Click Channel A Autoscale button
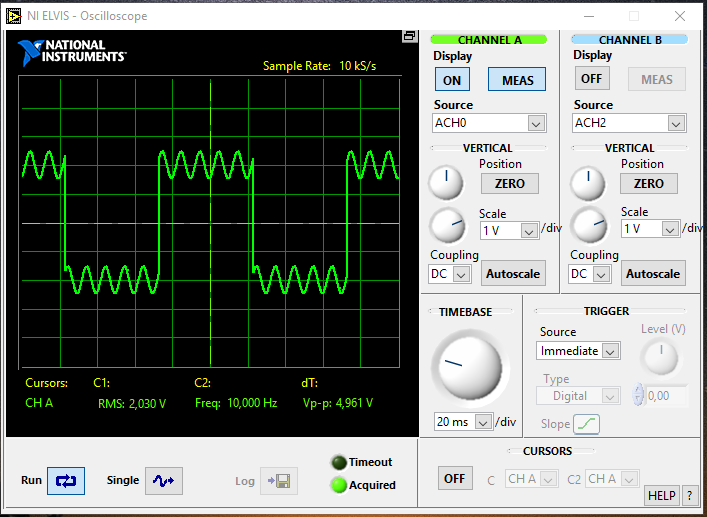 pyautogui.click(x=513, y=274)
